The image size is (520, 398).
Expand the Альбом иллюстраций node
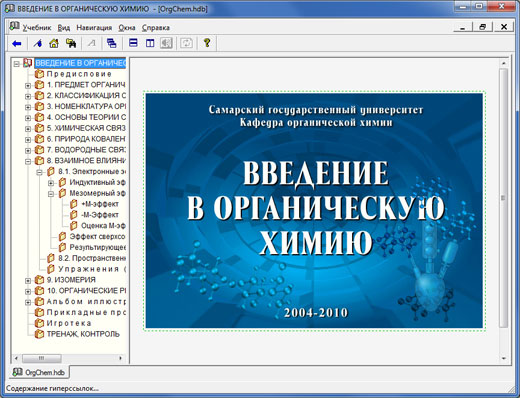(x=28, y=302)
